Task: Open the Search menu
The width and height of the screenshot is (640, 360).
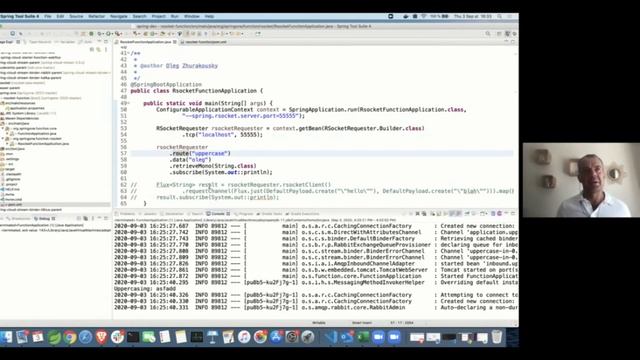Action: pos(140,16)
